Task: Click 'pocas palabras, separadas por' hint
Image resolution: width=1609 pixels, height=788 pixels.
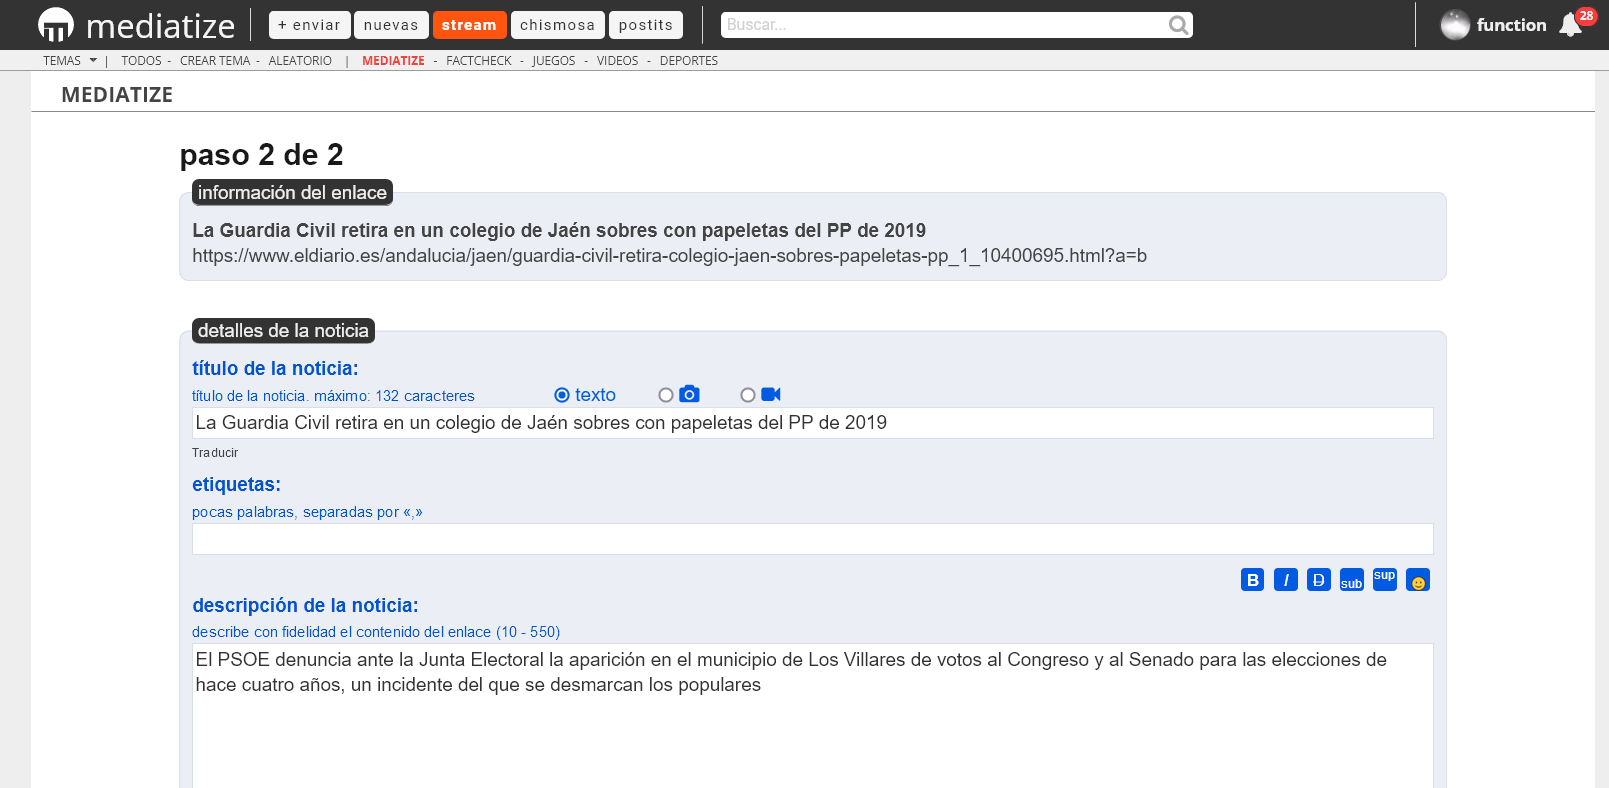Action: click(x=307, y=512)
